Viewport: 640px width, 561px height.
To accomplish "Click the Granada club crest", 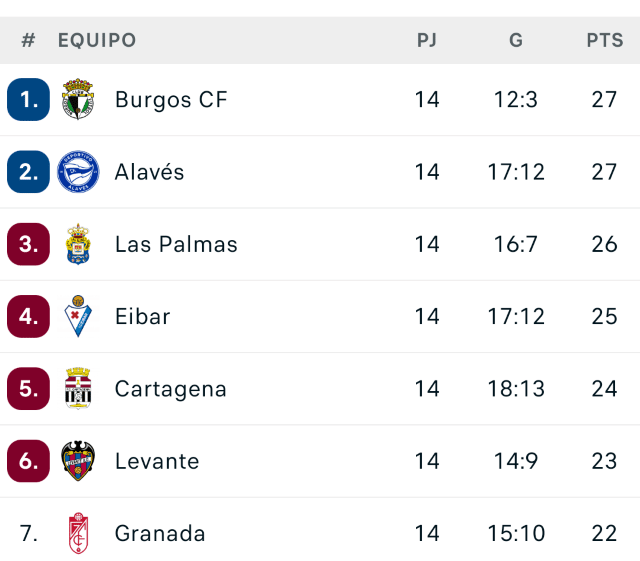I will tap(78, 533).
